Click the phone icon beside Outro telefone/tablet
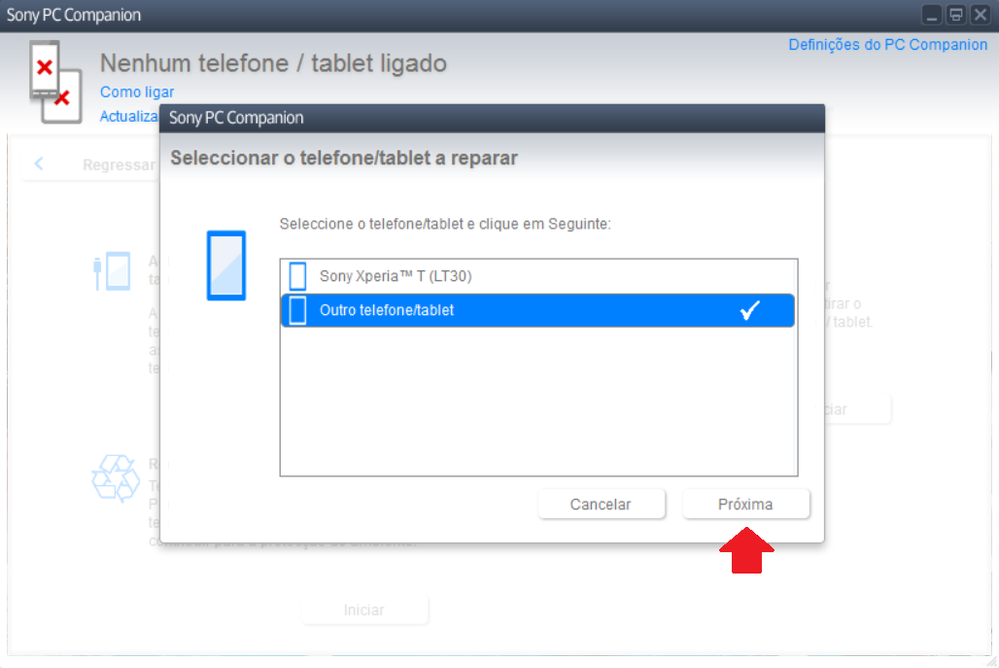Viewport: 999px width, 668px height. 298,310
